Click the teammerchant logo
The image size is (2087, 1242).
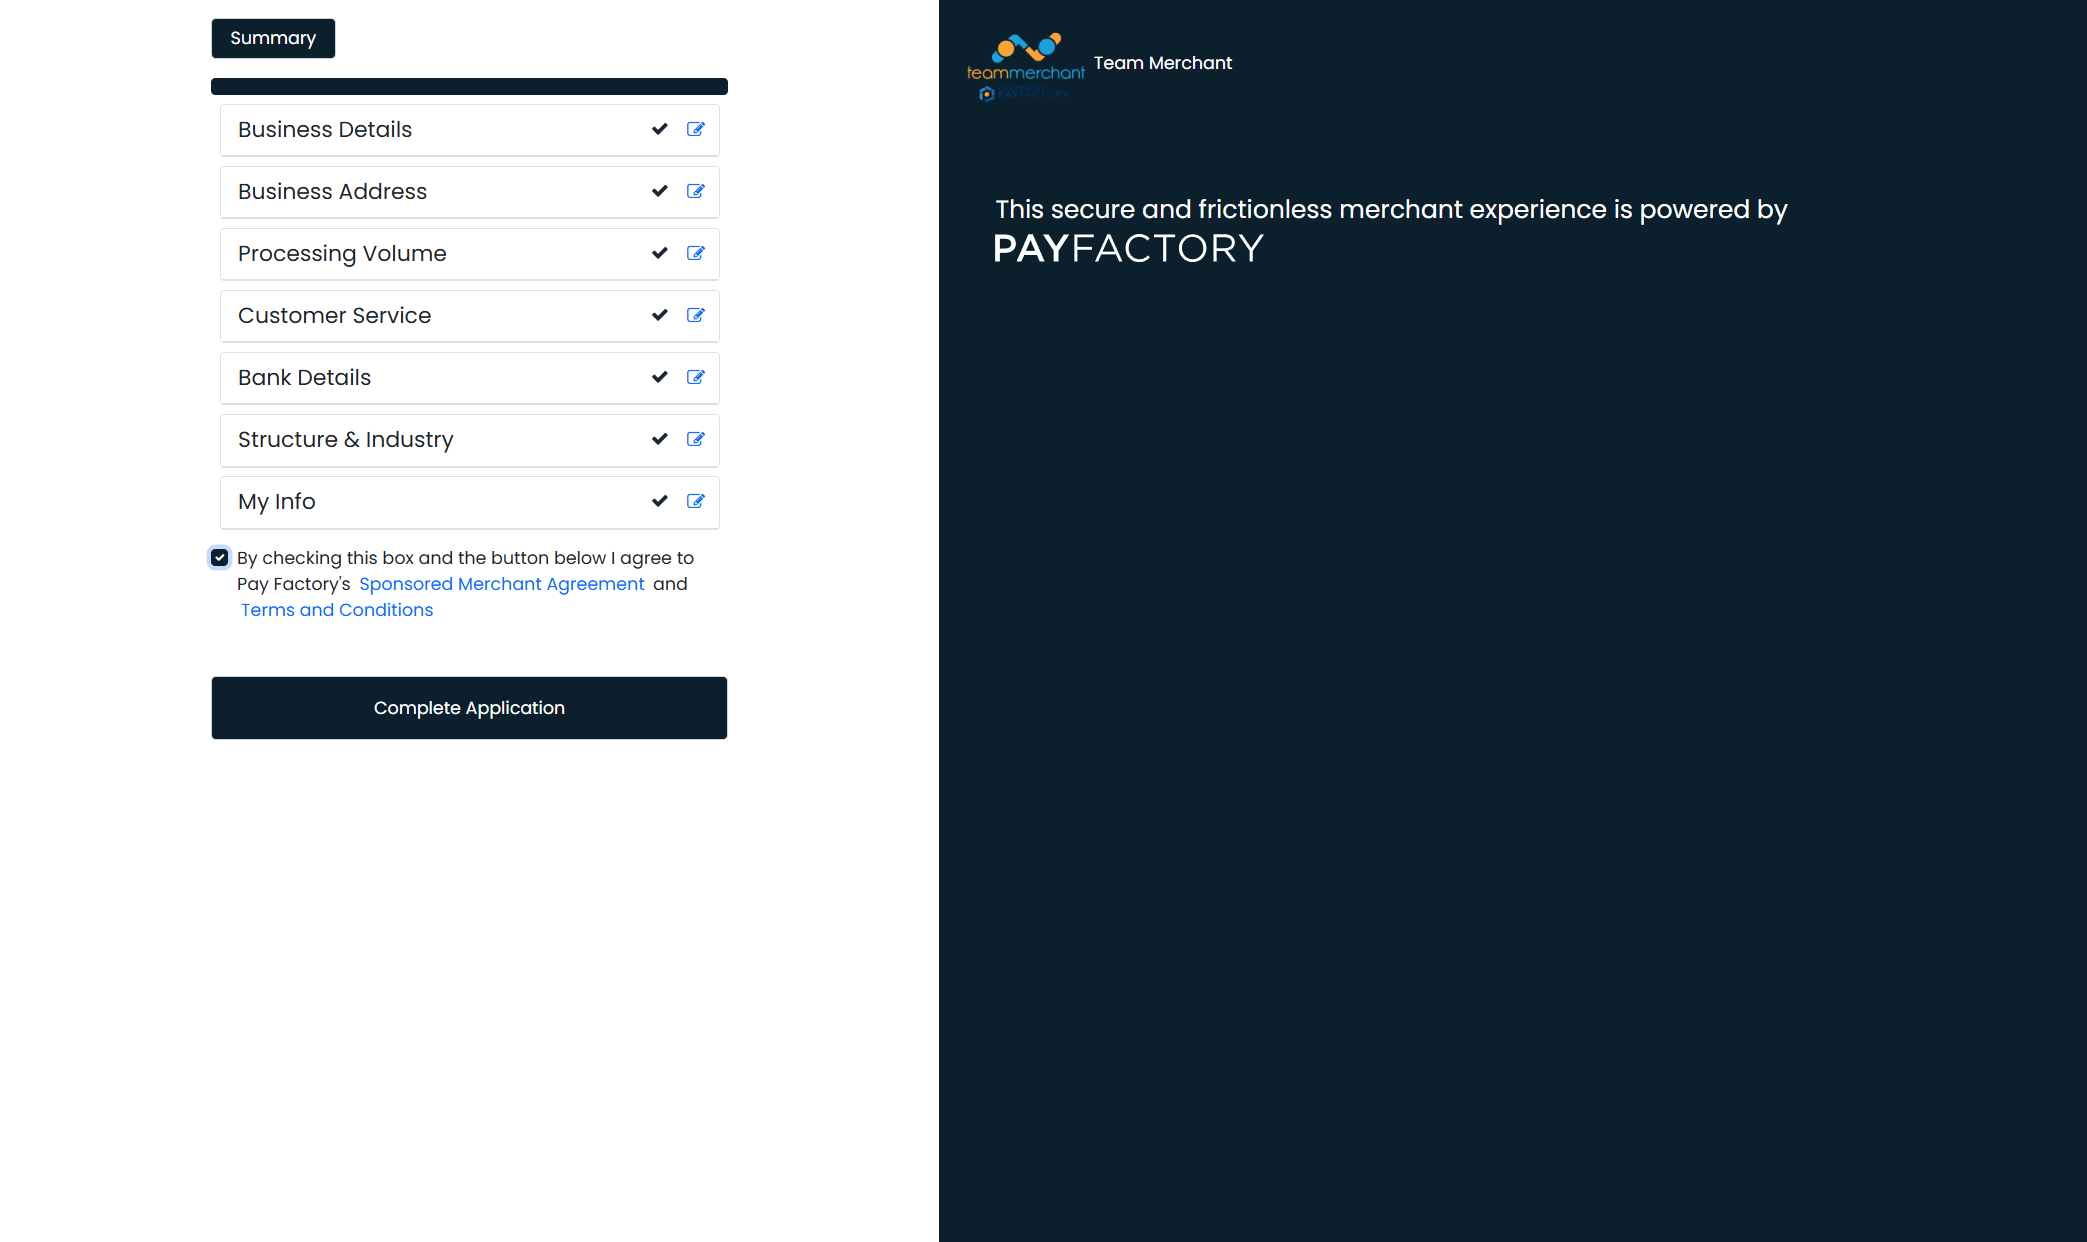[1025, 66]
